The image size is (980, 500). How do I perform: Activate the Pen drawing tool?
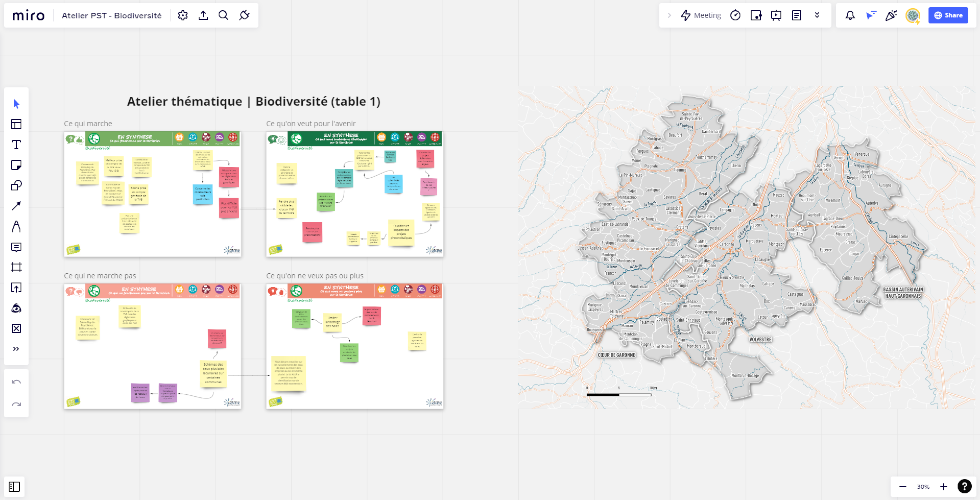coord(16,227)
